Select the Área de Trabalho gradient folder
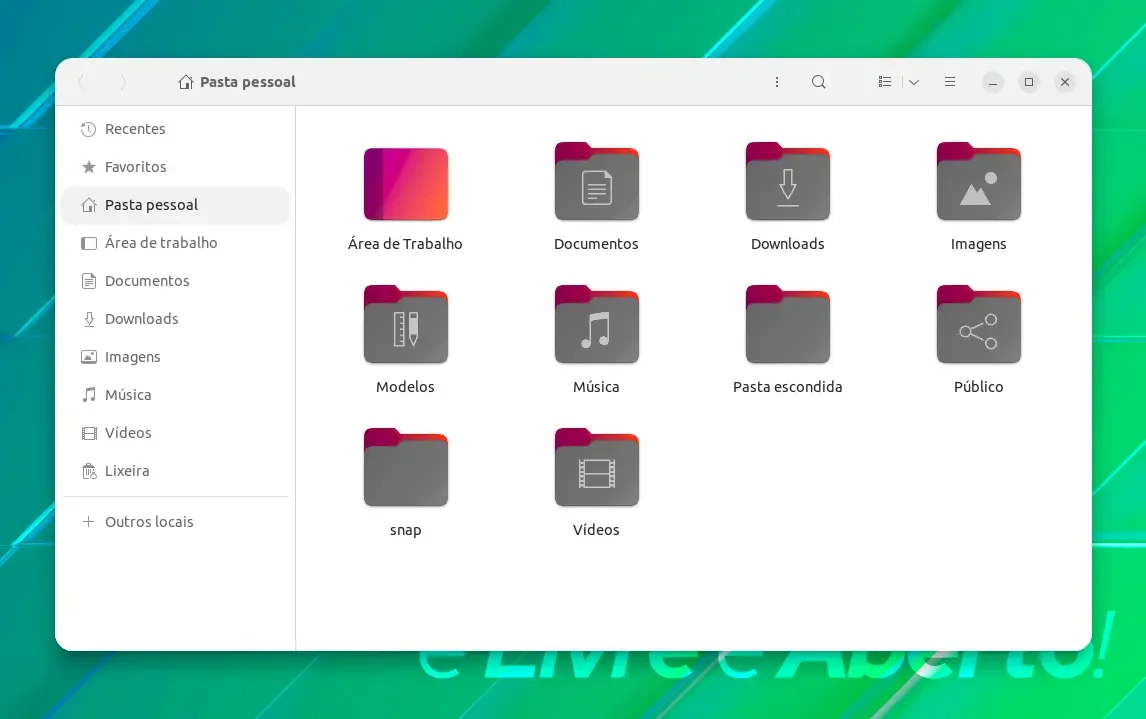 click(x=406, y=183)
